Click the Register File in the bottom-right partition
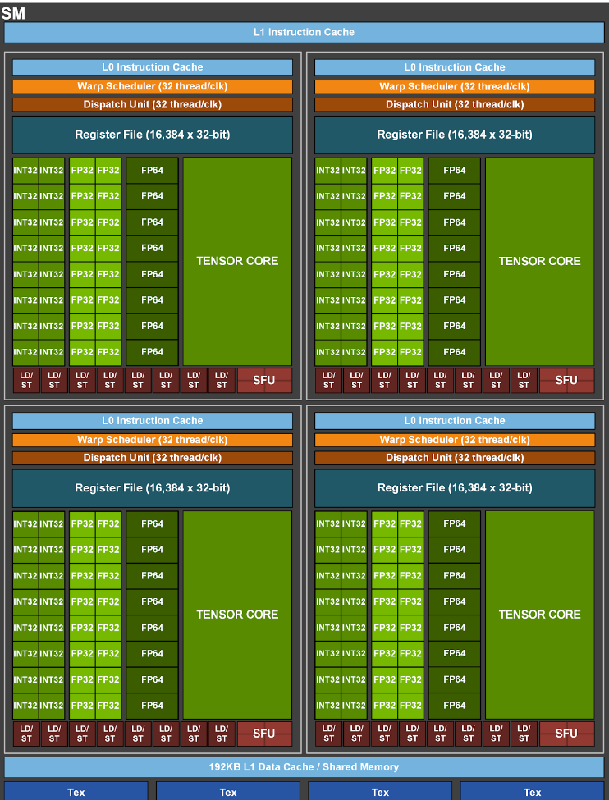609x800 pixels. click(x=454, y=488)
